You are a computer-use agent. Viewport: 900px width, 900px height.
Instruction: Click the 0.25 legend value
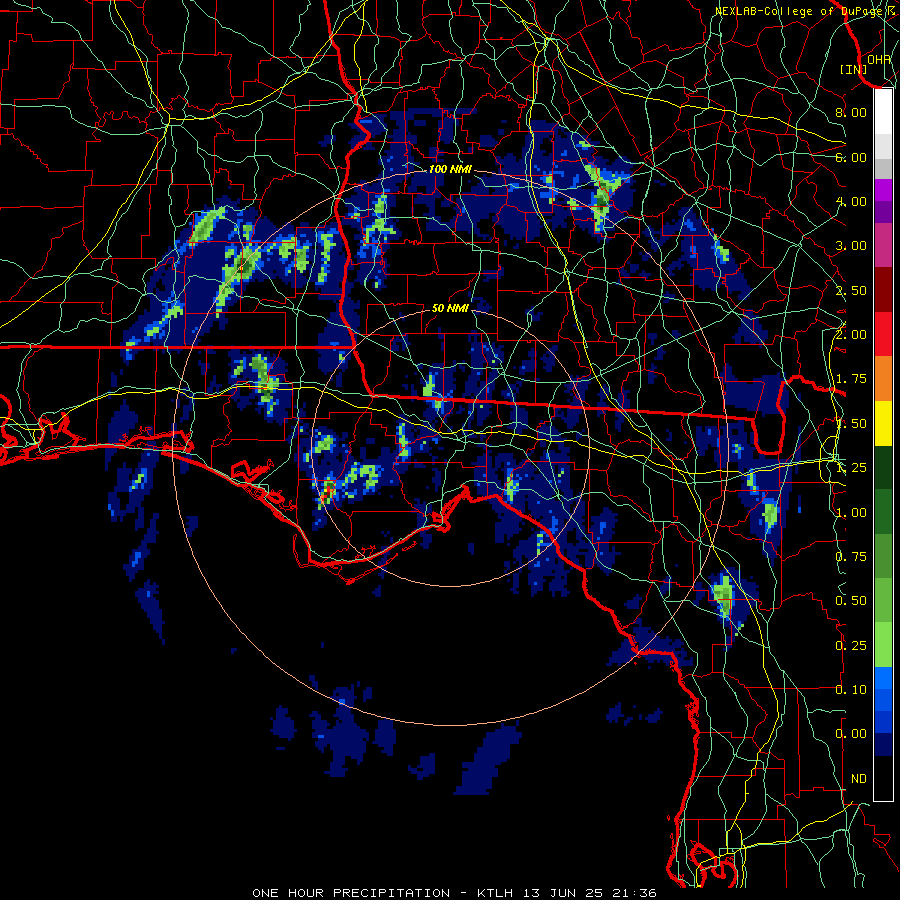pyautogui.click(x=851, y=646)
